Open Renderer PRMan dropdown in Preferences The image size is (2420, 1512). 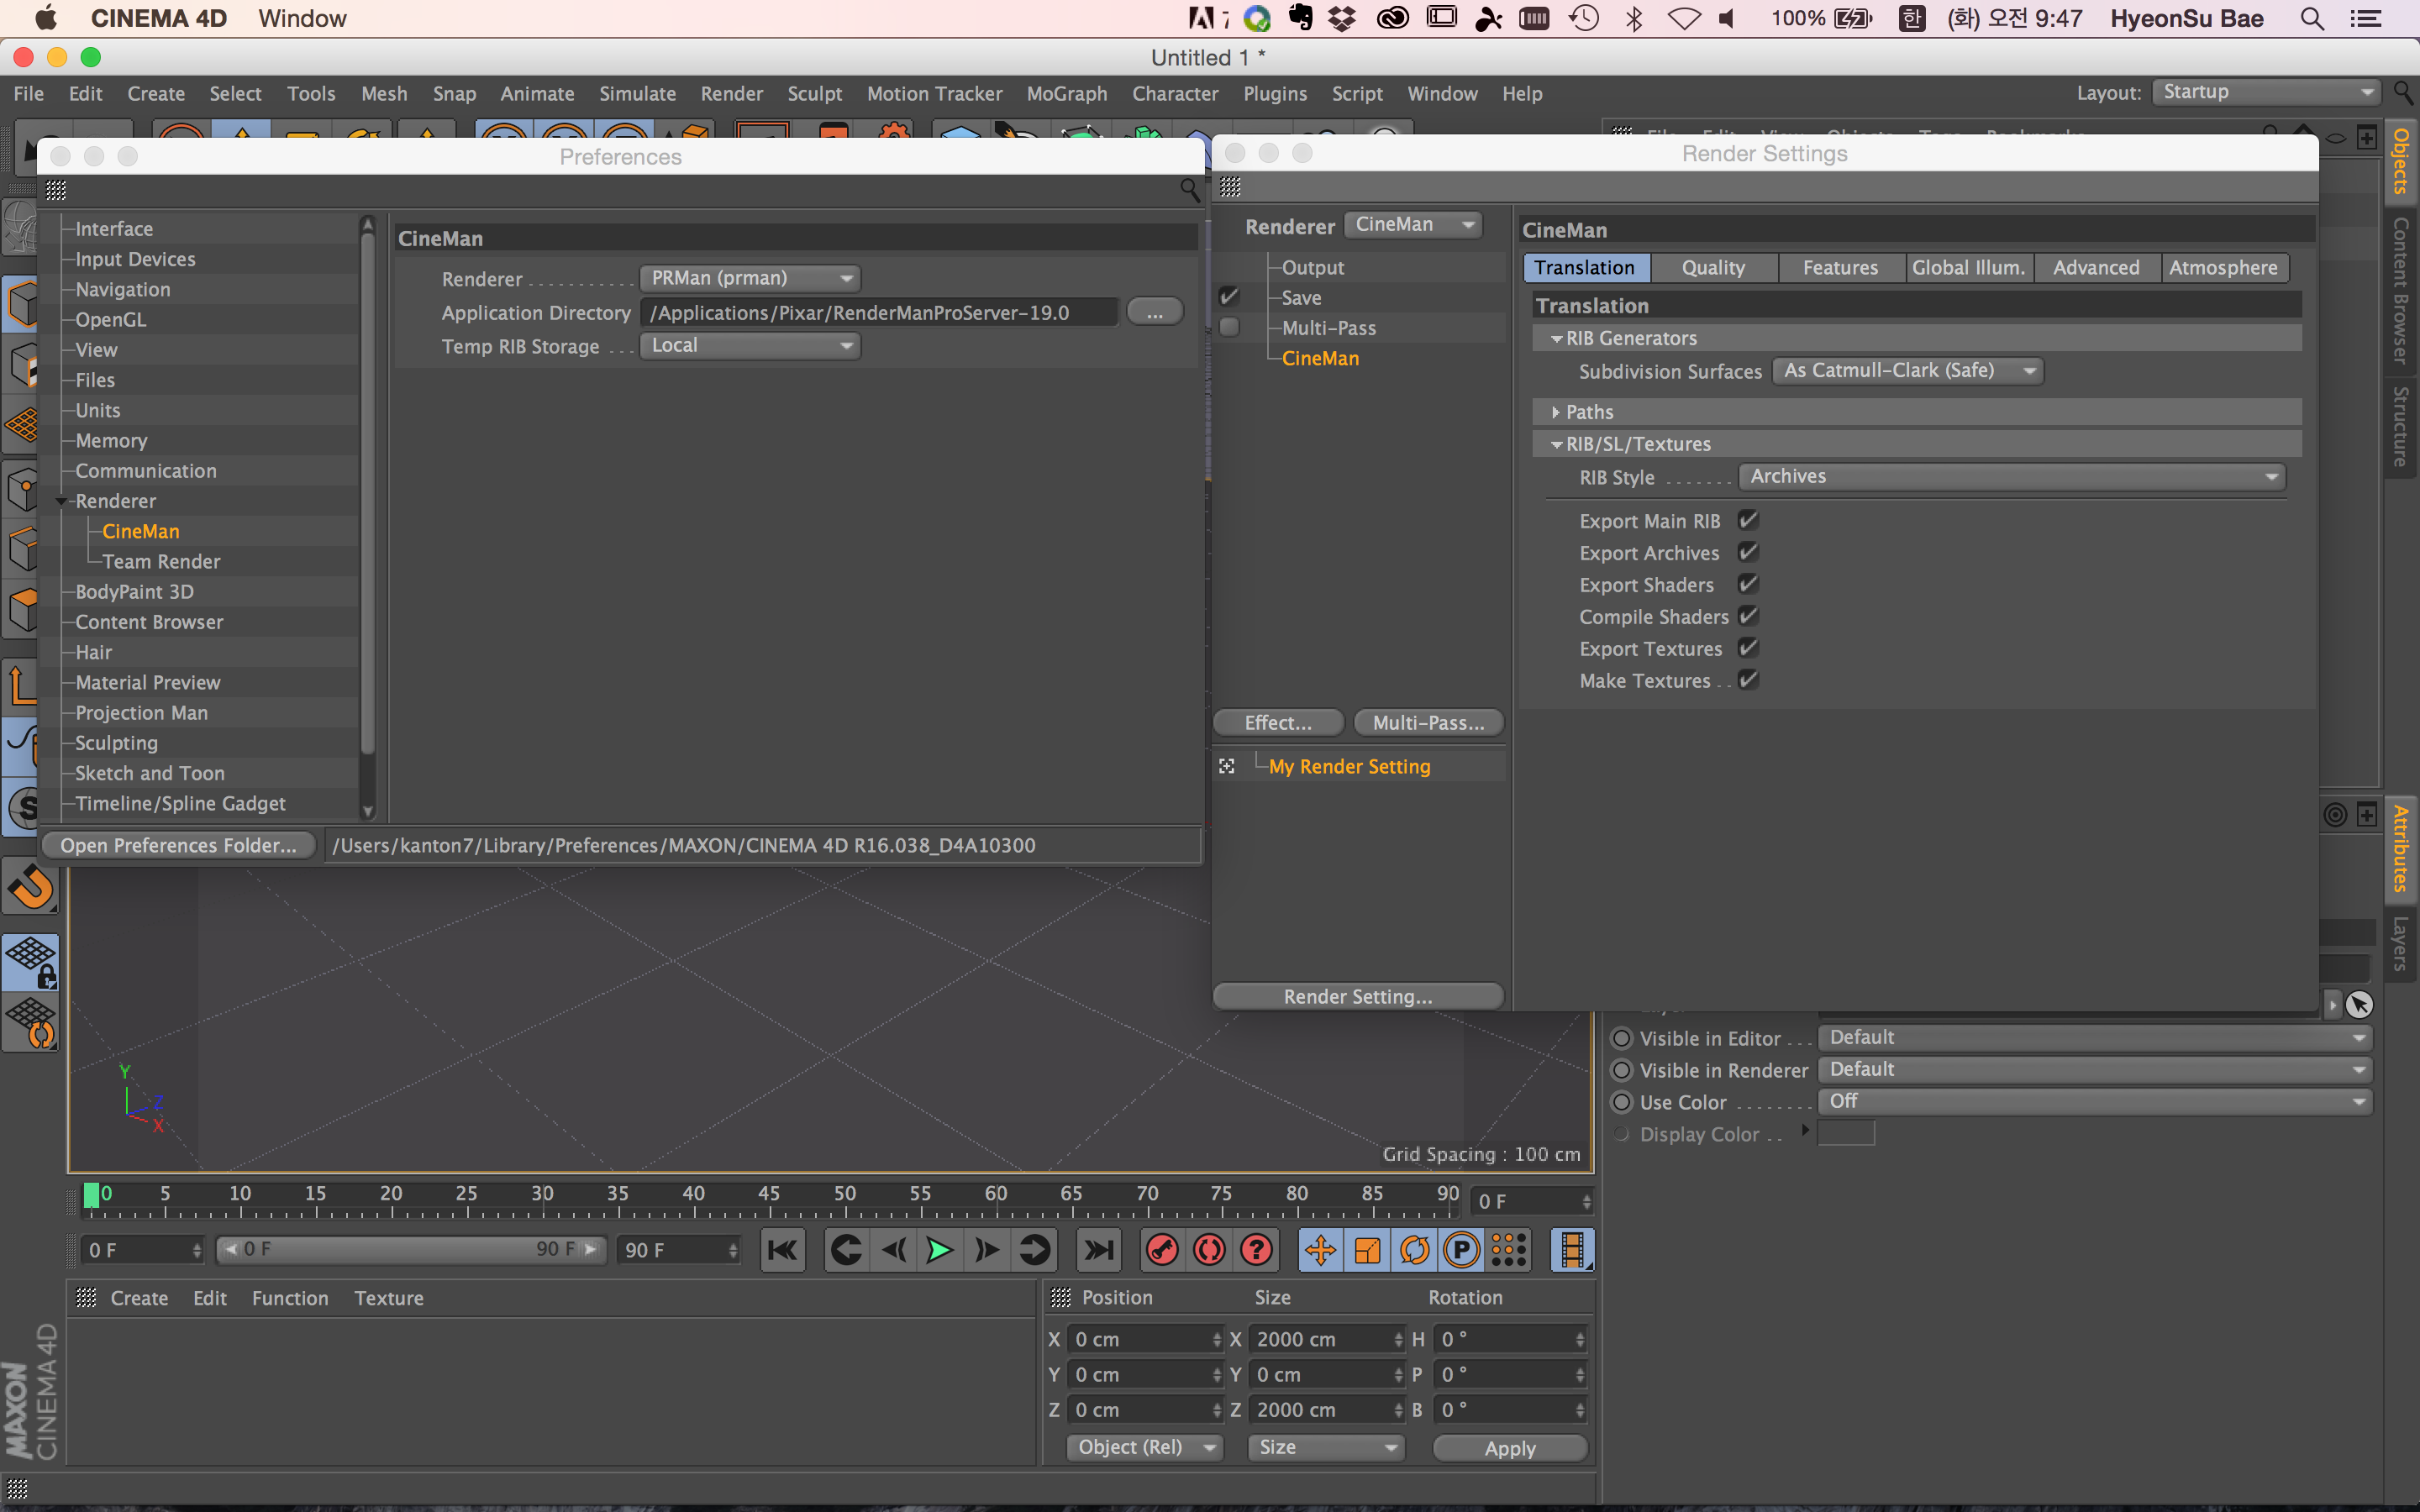(x=750, y=278)
